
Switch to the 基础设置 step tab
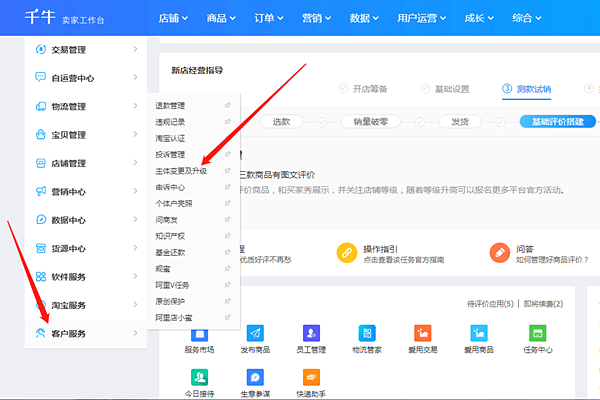pyautogui.click(x=445, y=89)
